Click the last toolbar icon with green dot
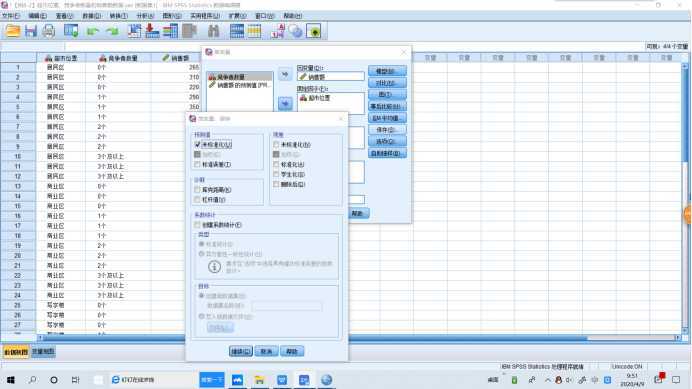The image size is (692, 389). pos(313,31)
